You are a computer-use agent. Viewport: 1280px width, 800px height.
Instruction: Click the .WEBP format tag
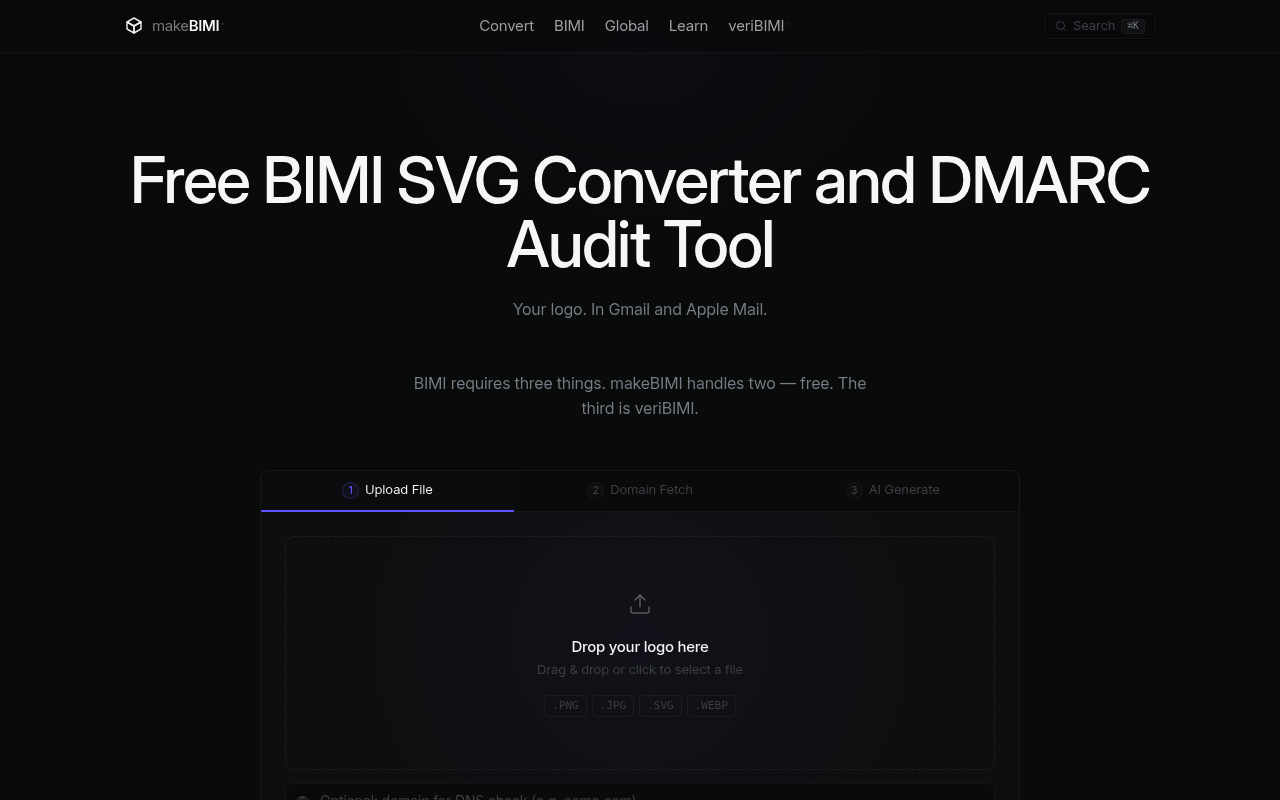pos(711,706)
